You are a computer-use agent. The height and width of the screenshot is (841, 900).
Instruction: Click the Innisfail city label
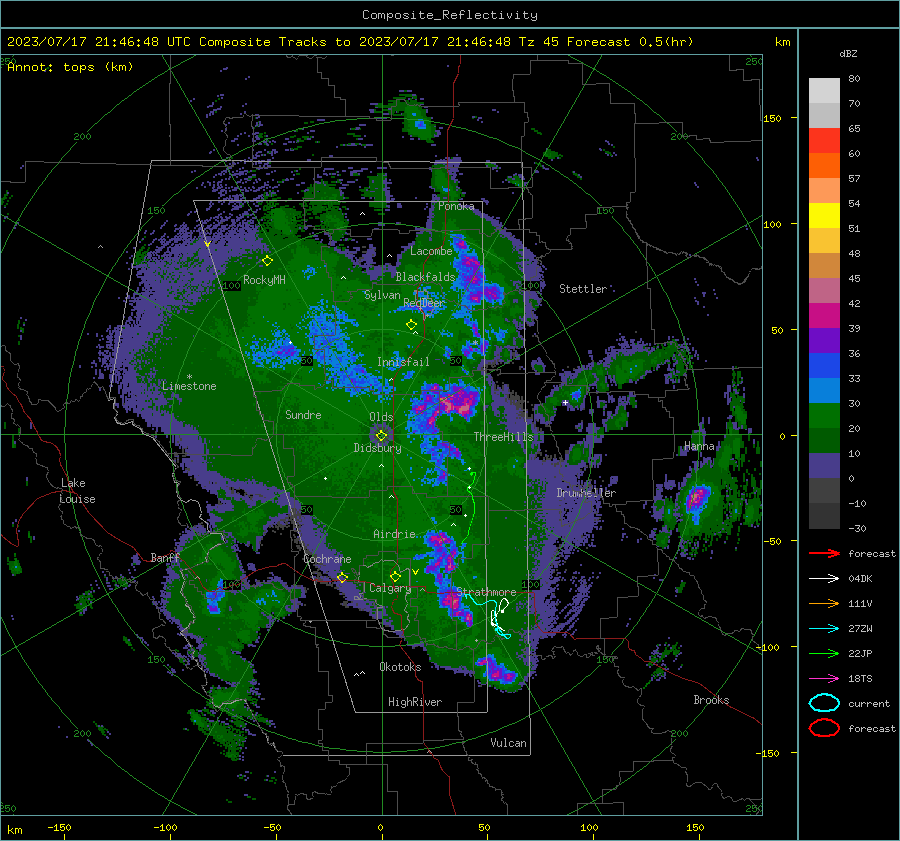point(403,362)
